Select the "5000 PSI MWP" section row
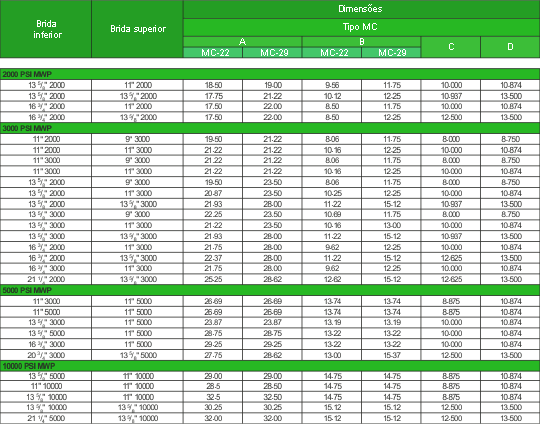The height and width of the screenshot is (424, 540). 270,290
